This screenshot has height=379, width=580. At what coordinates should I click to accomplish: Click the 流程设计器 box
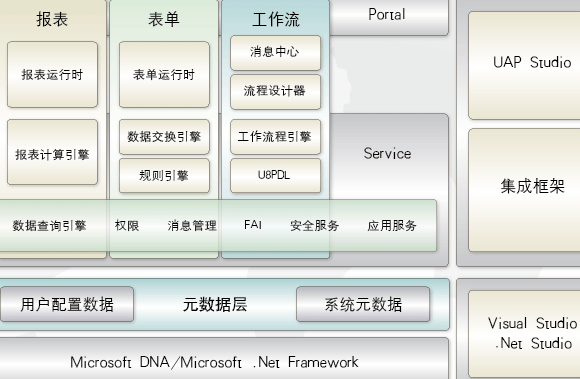tap(276, 92)
